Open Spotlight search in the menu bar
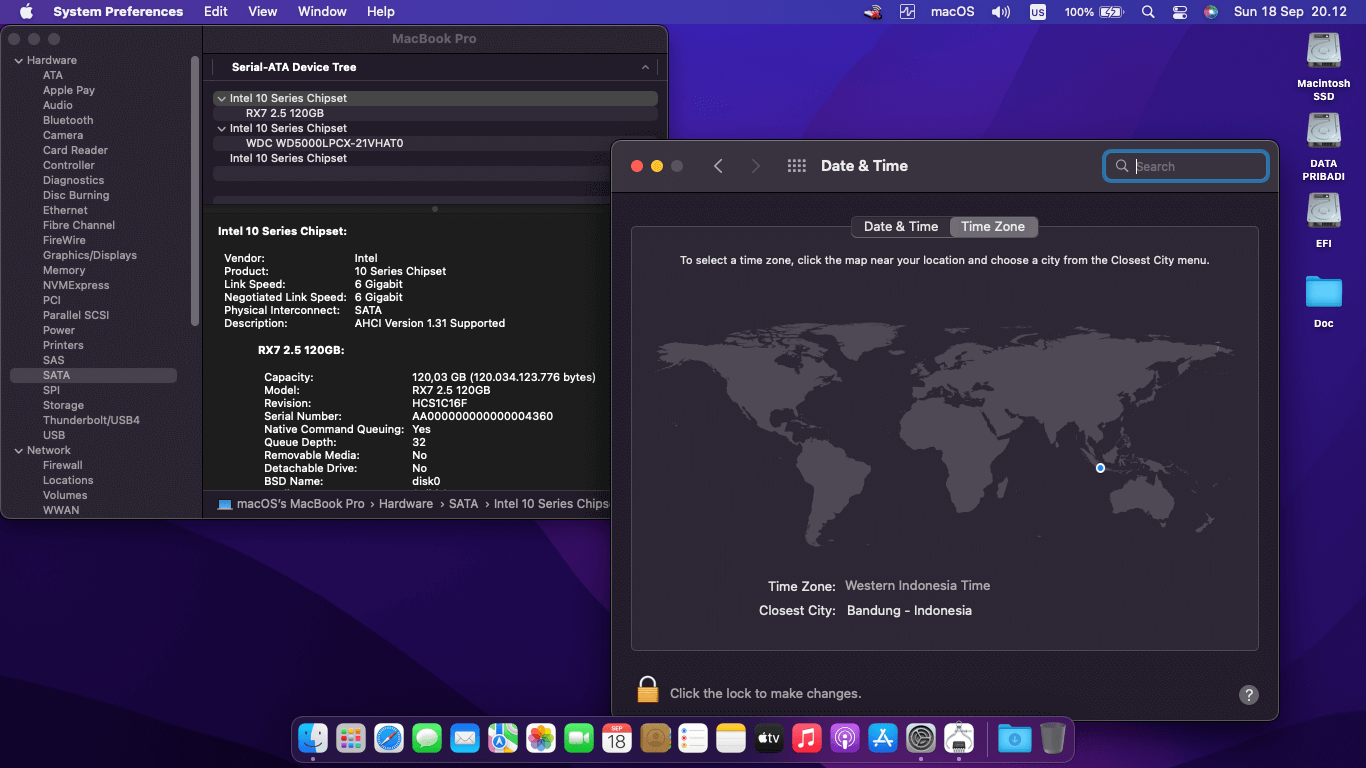The image size is (1366, 768). [x=1148, y=12]
